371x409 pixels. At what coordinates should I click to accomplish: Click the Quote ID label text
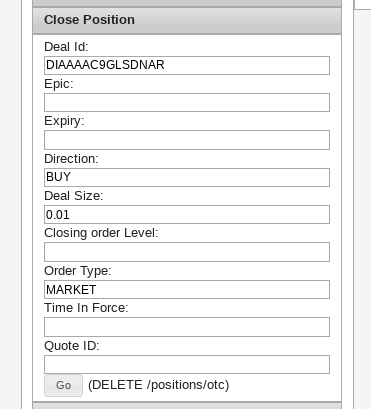point(72,346)
